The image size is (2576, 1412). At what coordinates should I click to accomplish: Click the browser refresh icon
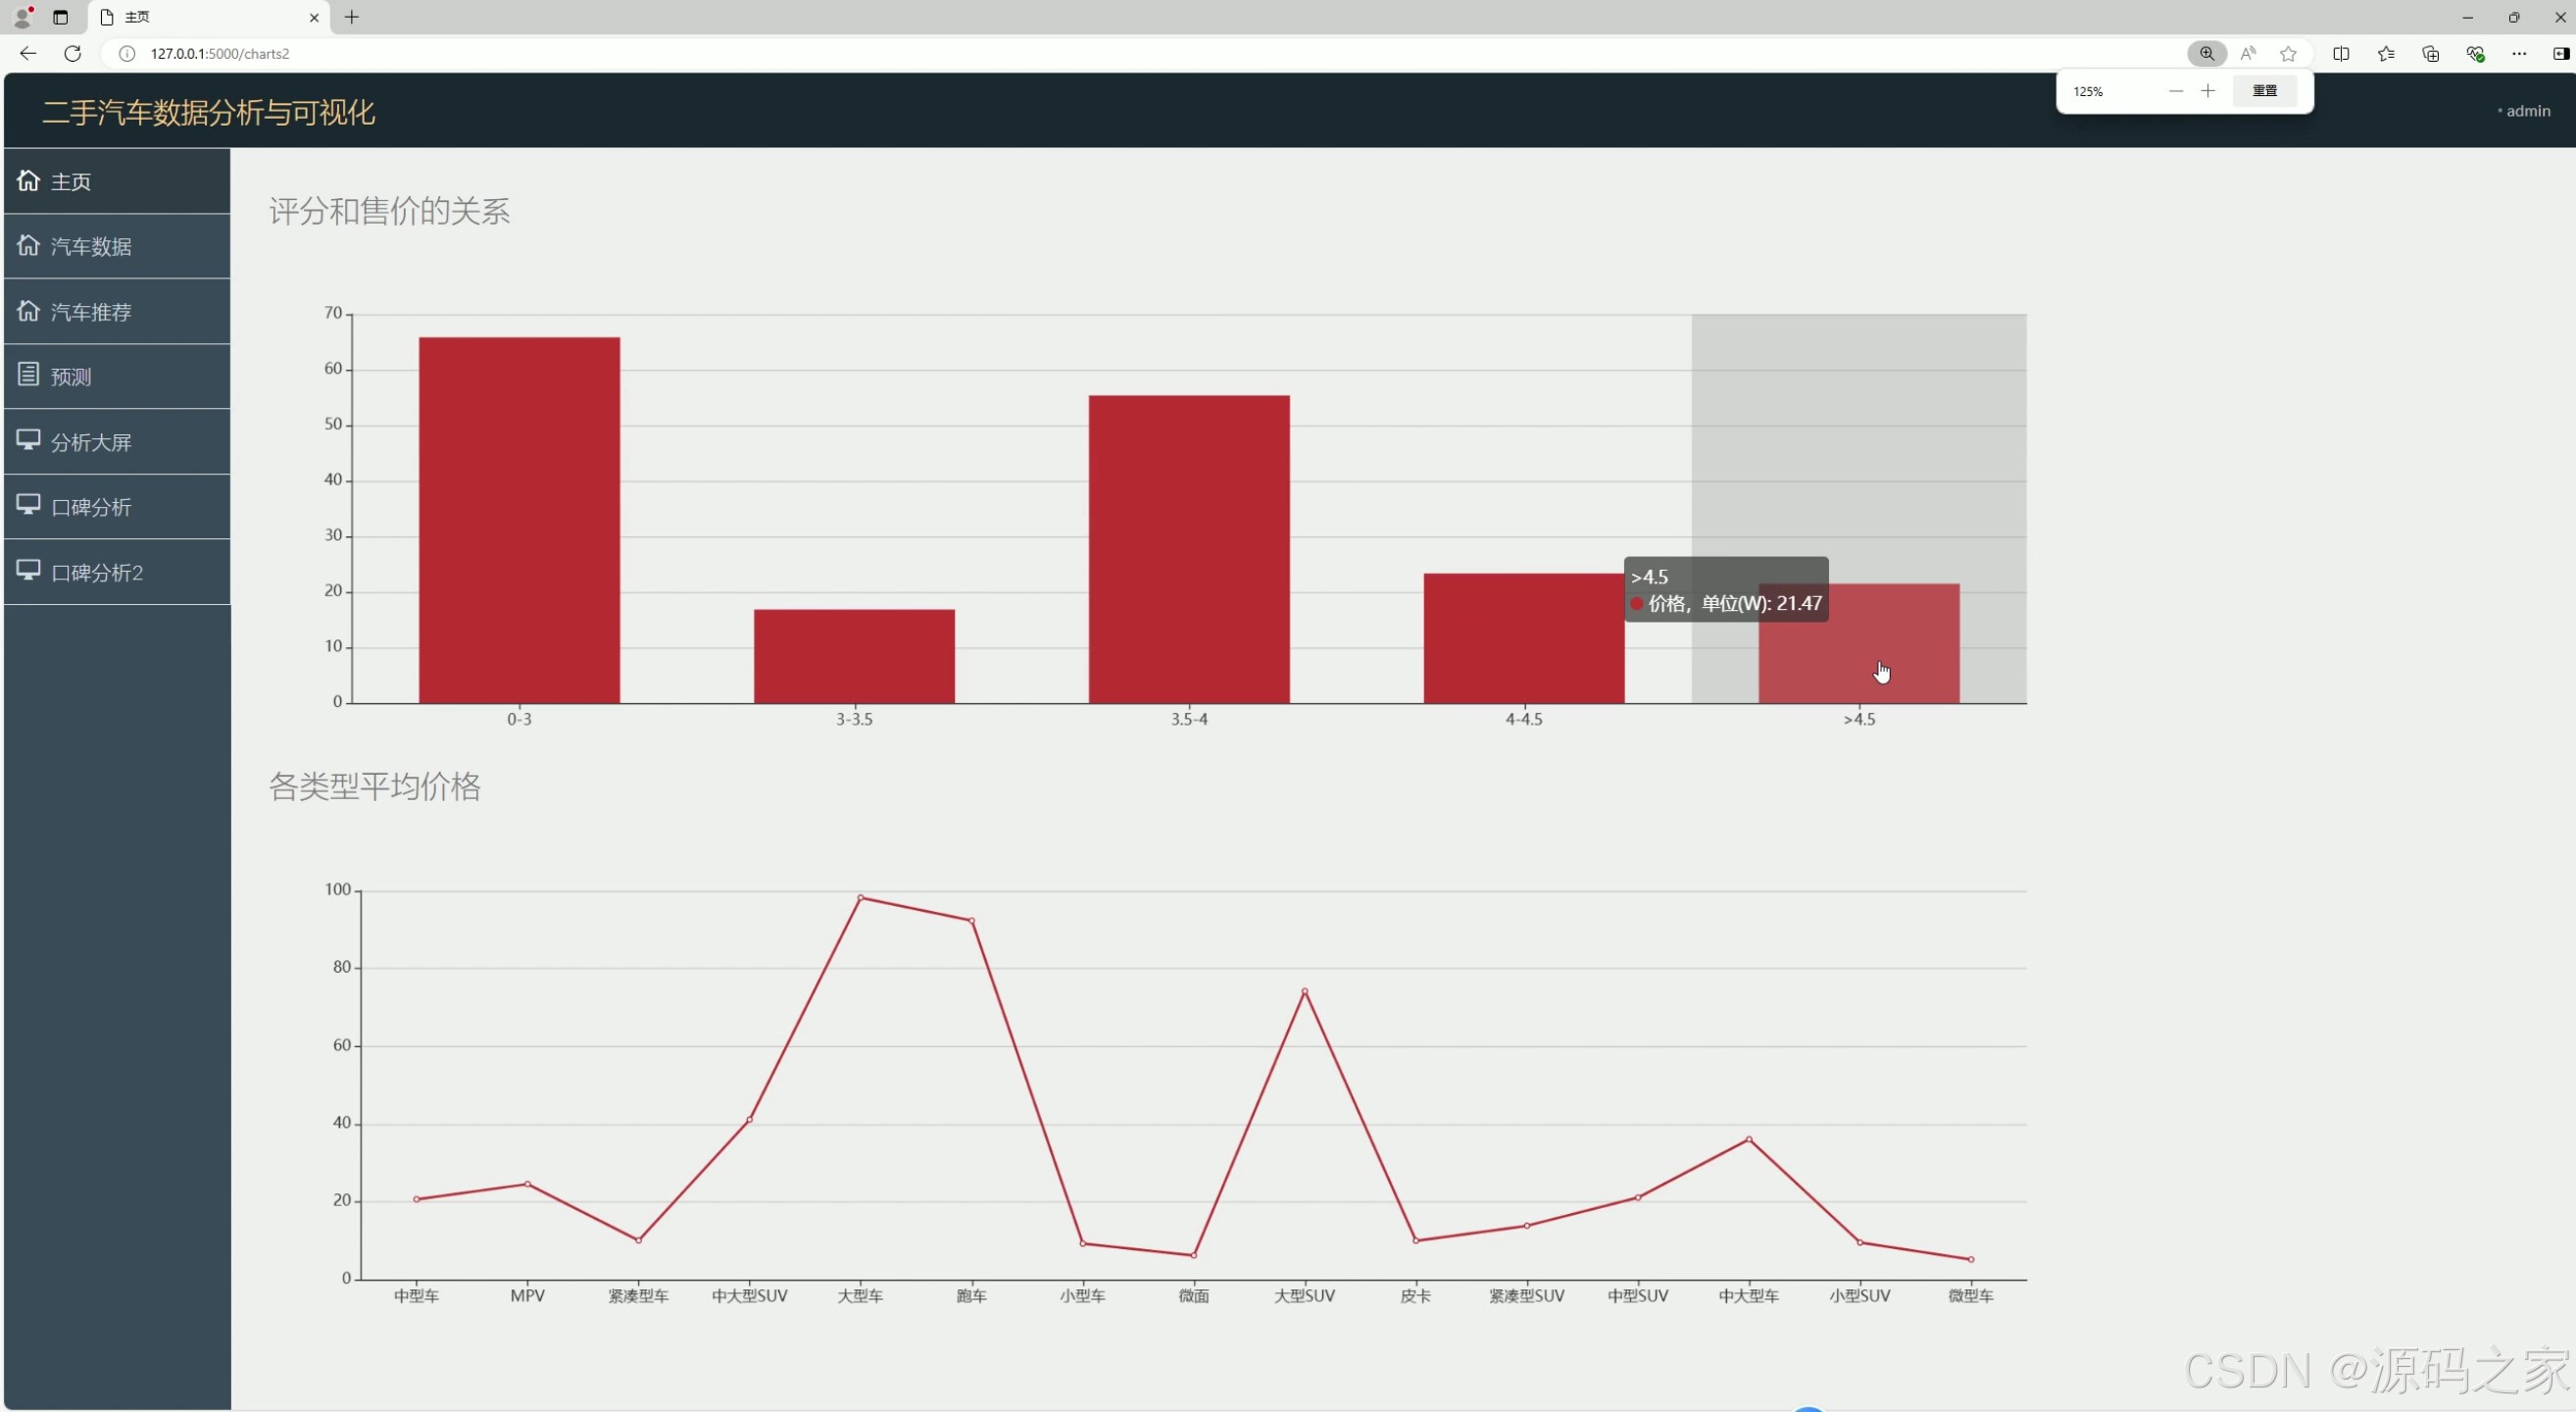(72, 53)
